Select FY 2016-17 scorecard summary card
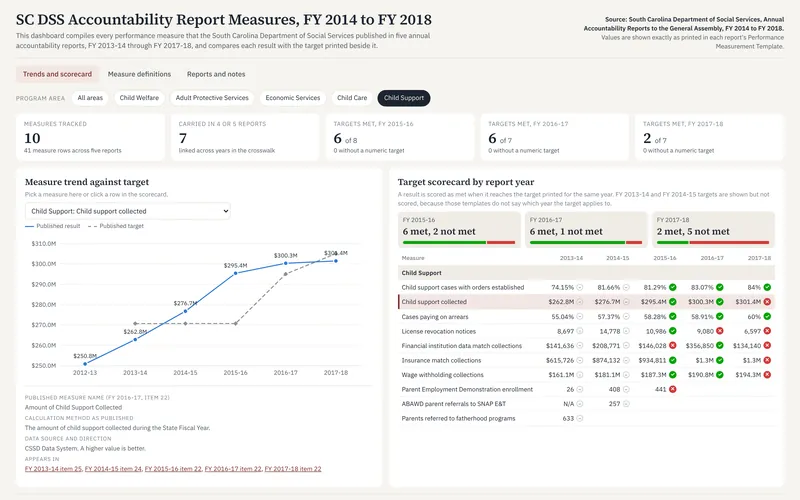The image size is (800, 500). [586, 230]
